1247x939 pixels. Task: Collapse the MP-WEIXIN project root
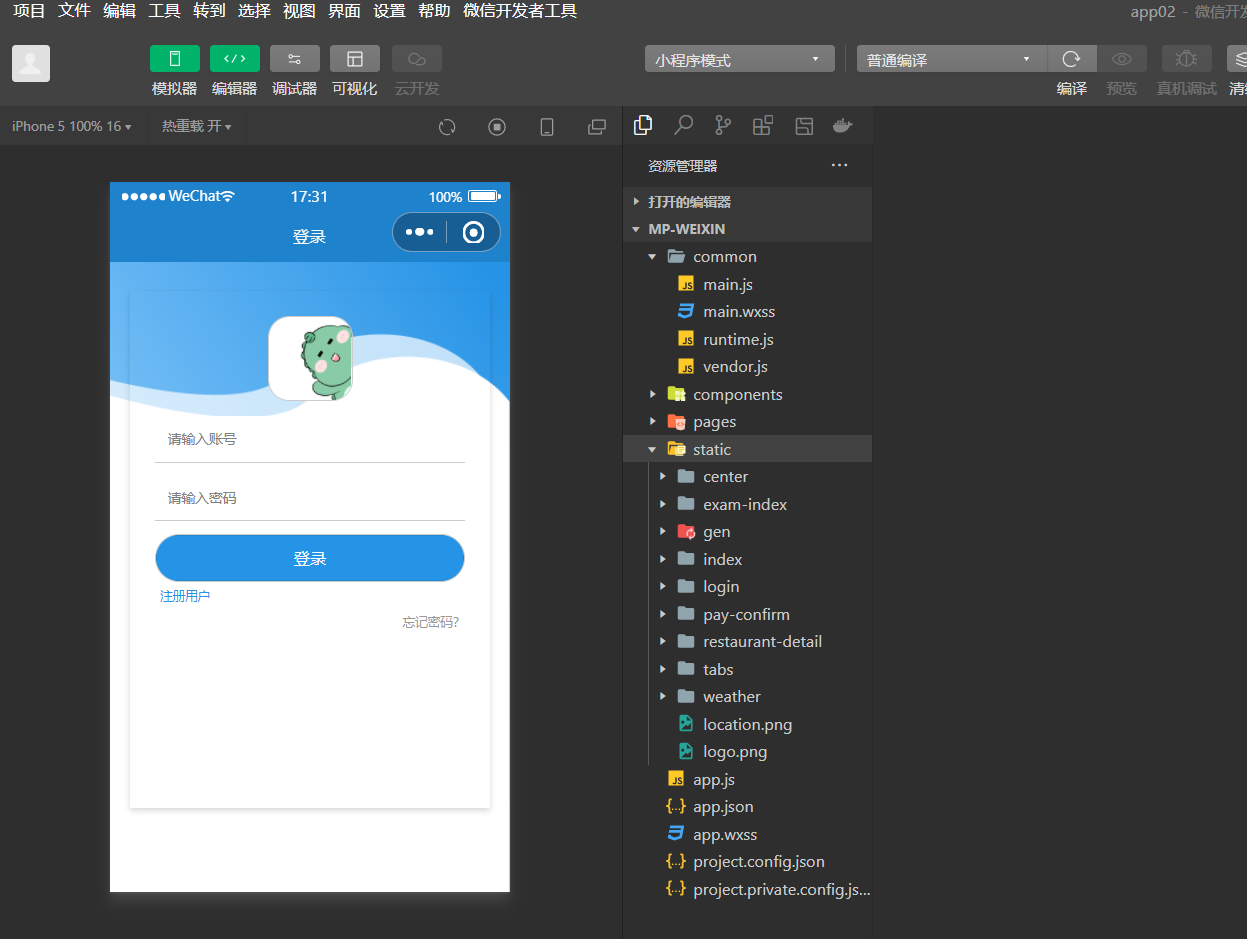click(748, 228)
